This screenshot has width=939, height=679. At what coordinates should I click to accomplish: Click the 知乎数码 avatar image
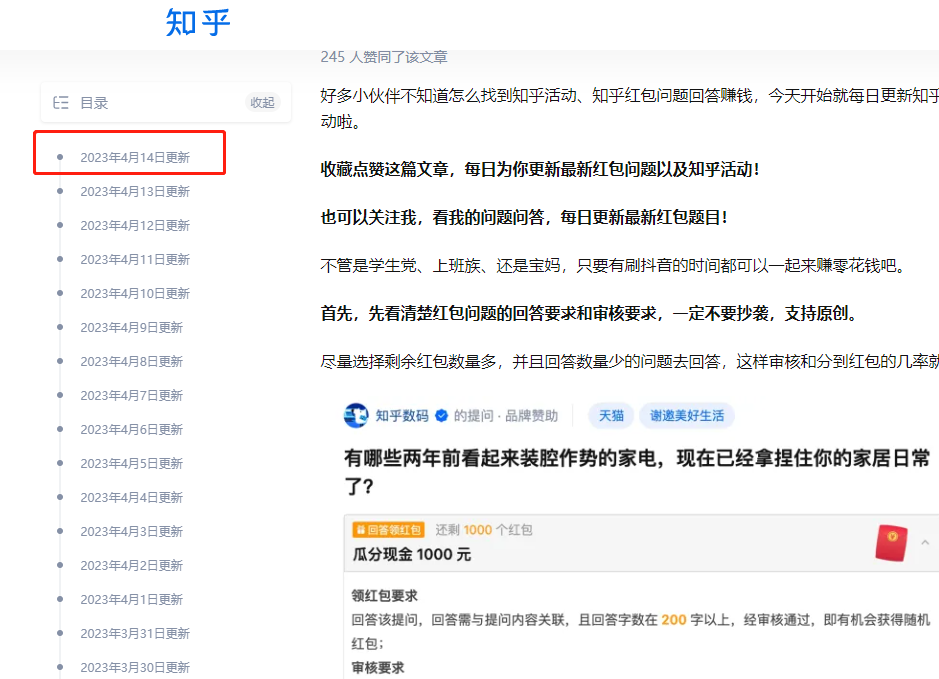(356, 415)
